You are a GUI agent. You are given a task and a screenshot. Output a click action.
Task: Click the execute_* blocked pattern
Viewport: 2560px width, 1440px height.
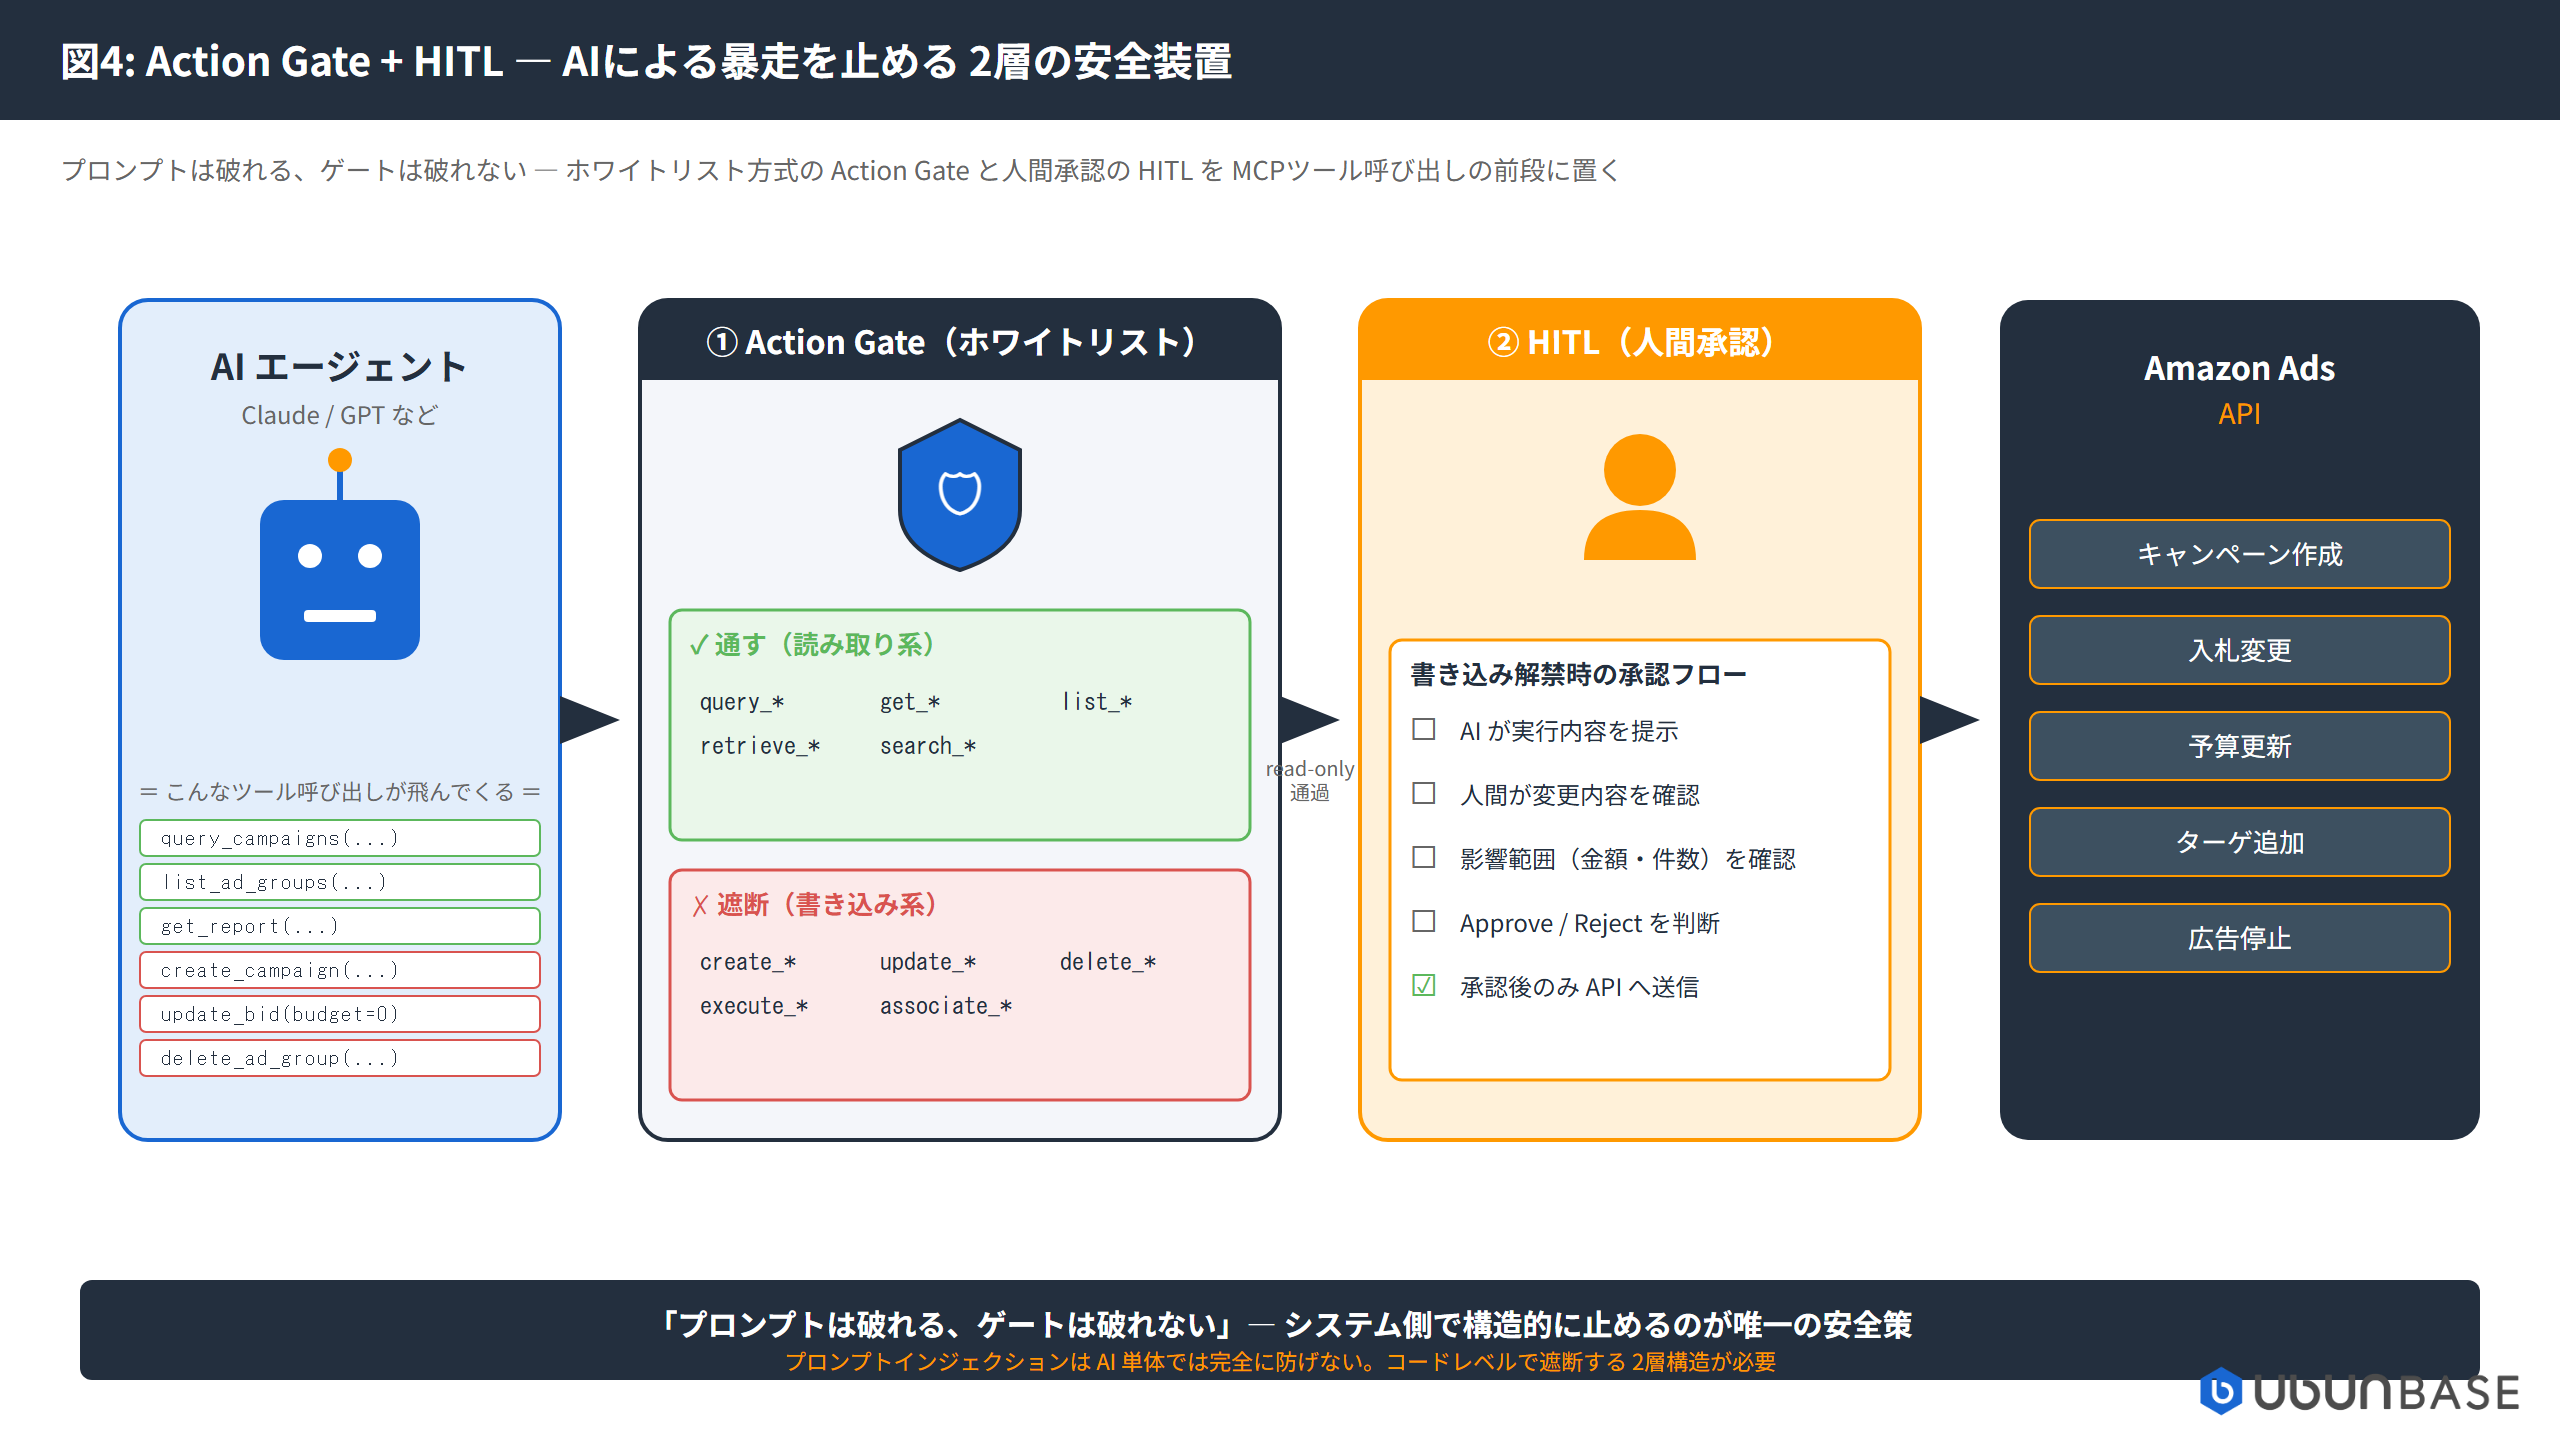coord(754,1006)
